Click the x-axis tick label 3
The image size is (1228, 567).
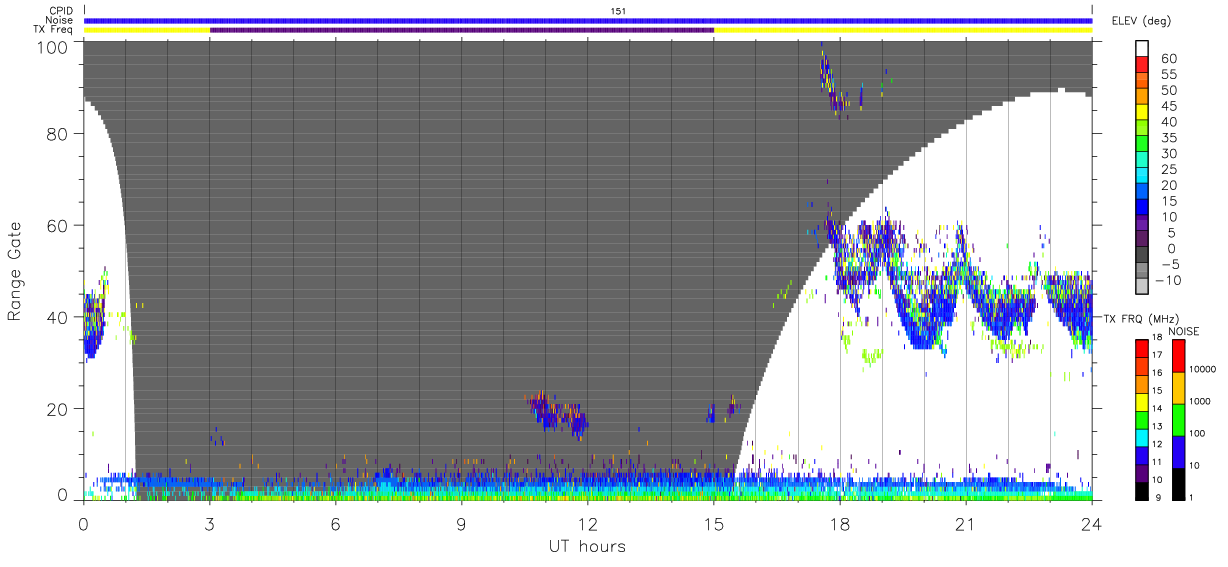coord(210,524)
